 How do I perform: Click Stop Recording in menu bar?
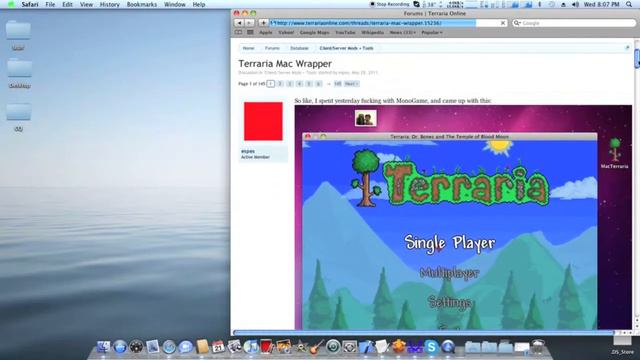389,4
